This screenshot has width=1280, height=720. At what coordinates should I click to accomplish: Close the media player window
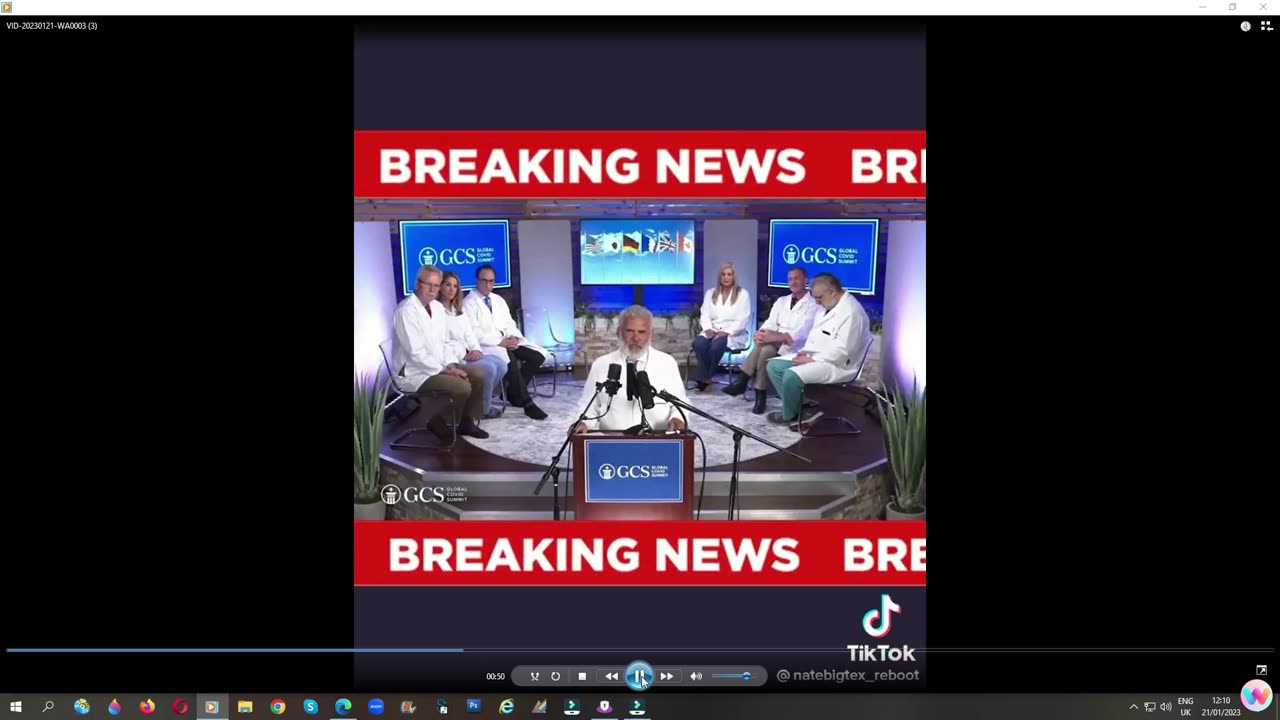pyautogui.click(x=1263, y=7)
